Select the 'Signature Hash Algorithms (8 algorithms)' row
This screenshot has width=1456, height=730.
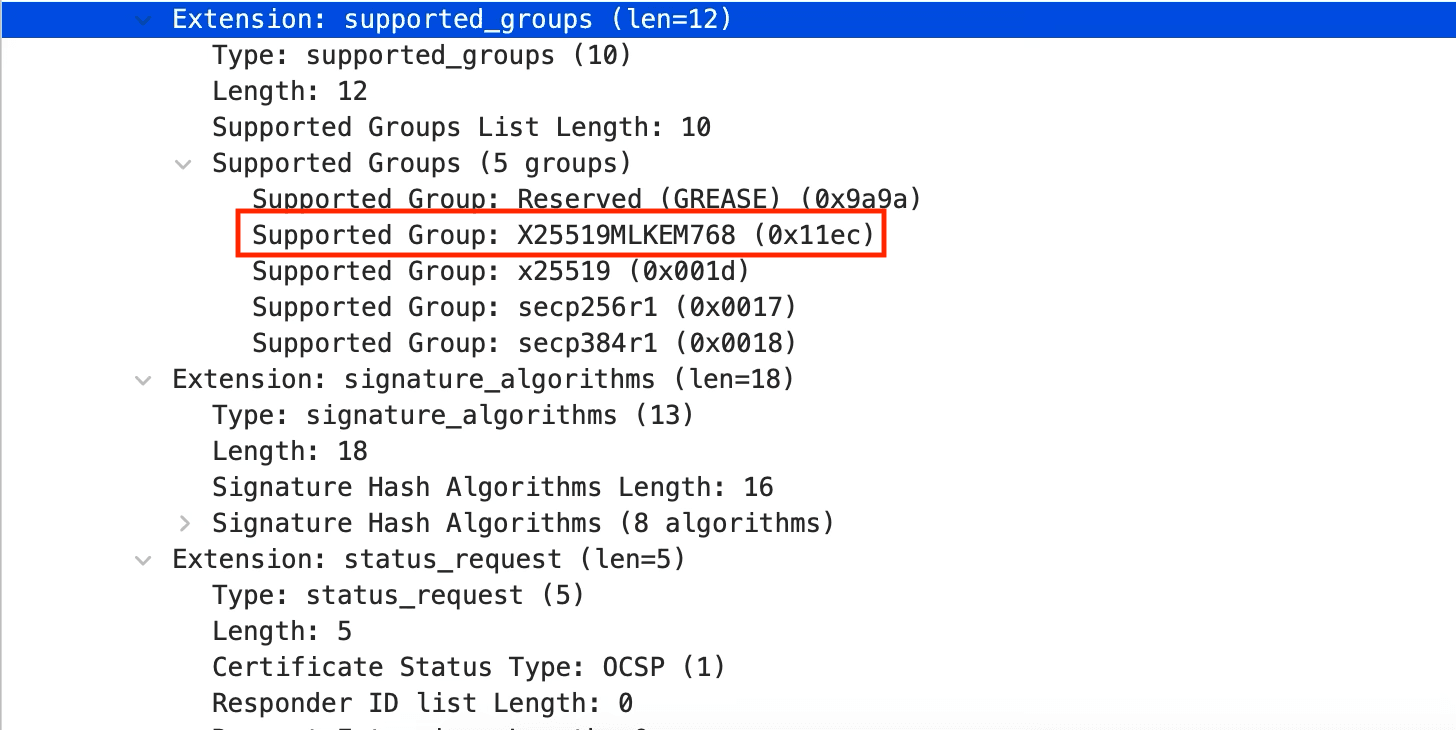tap(728, 524)
